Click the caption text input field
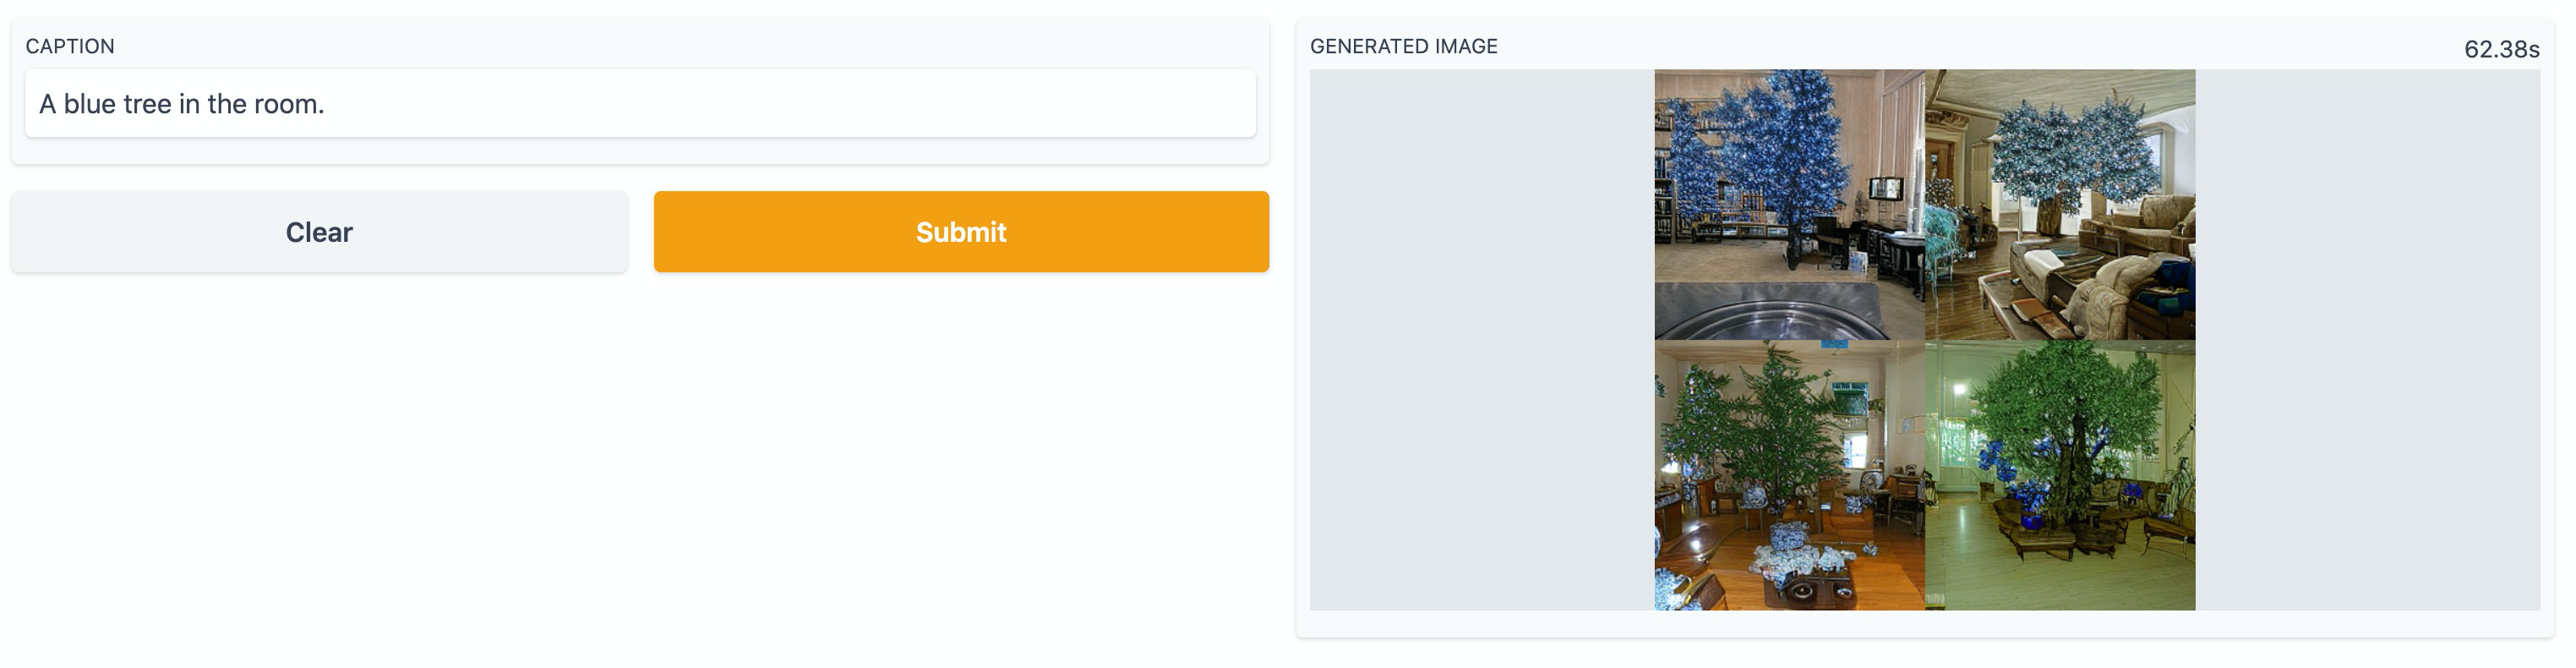 coord(640,104)
